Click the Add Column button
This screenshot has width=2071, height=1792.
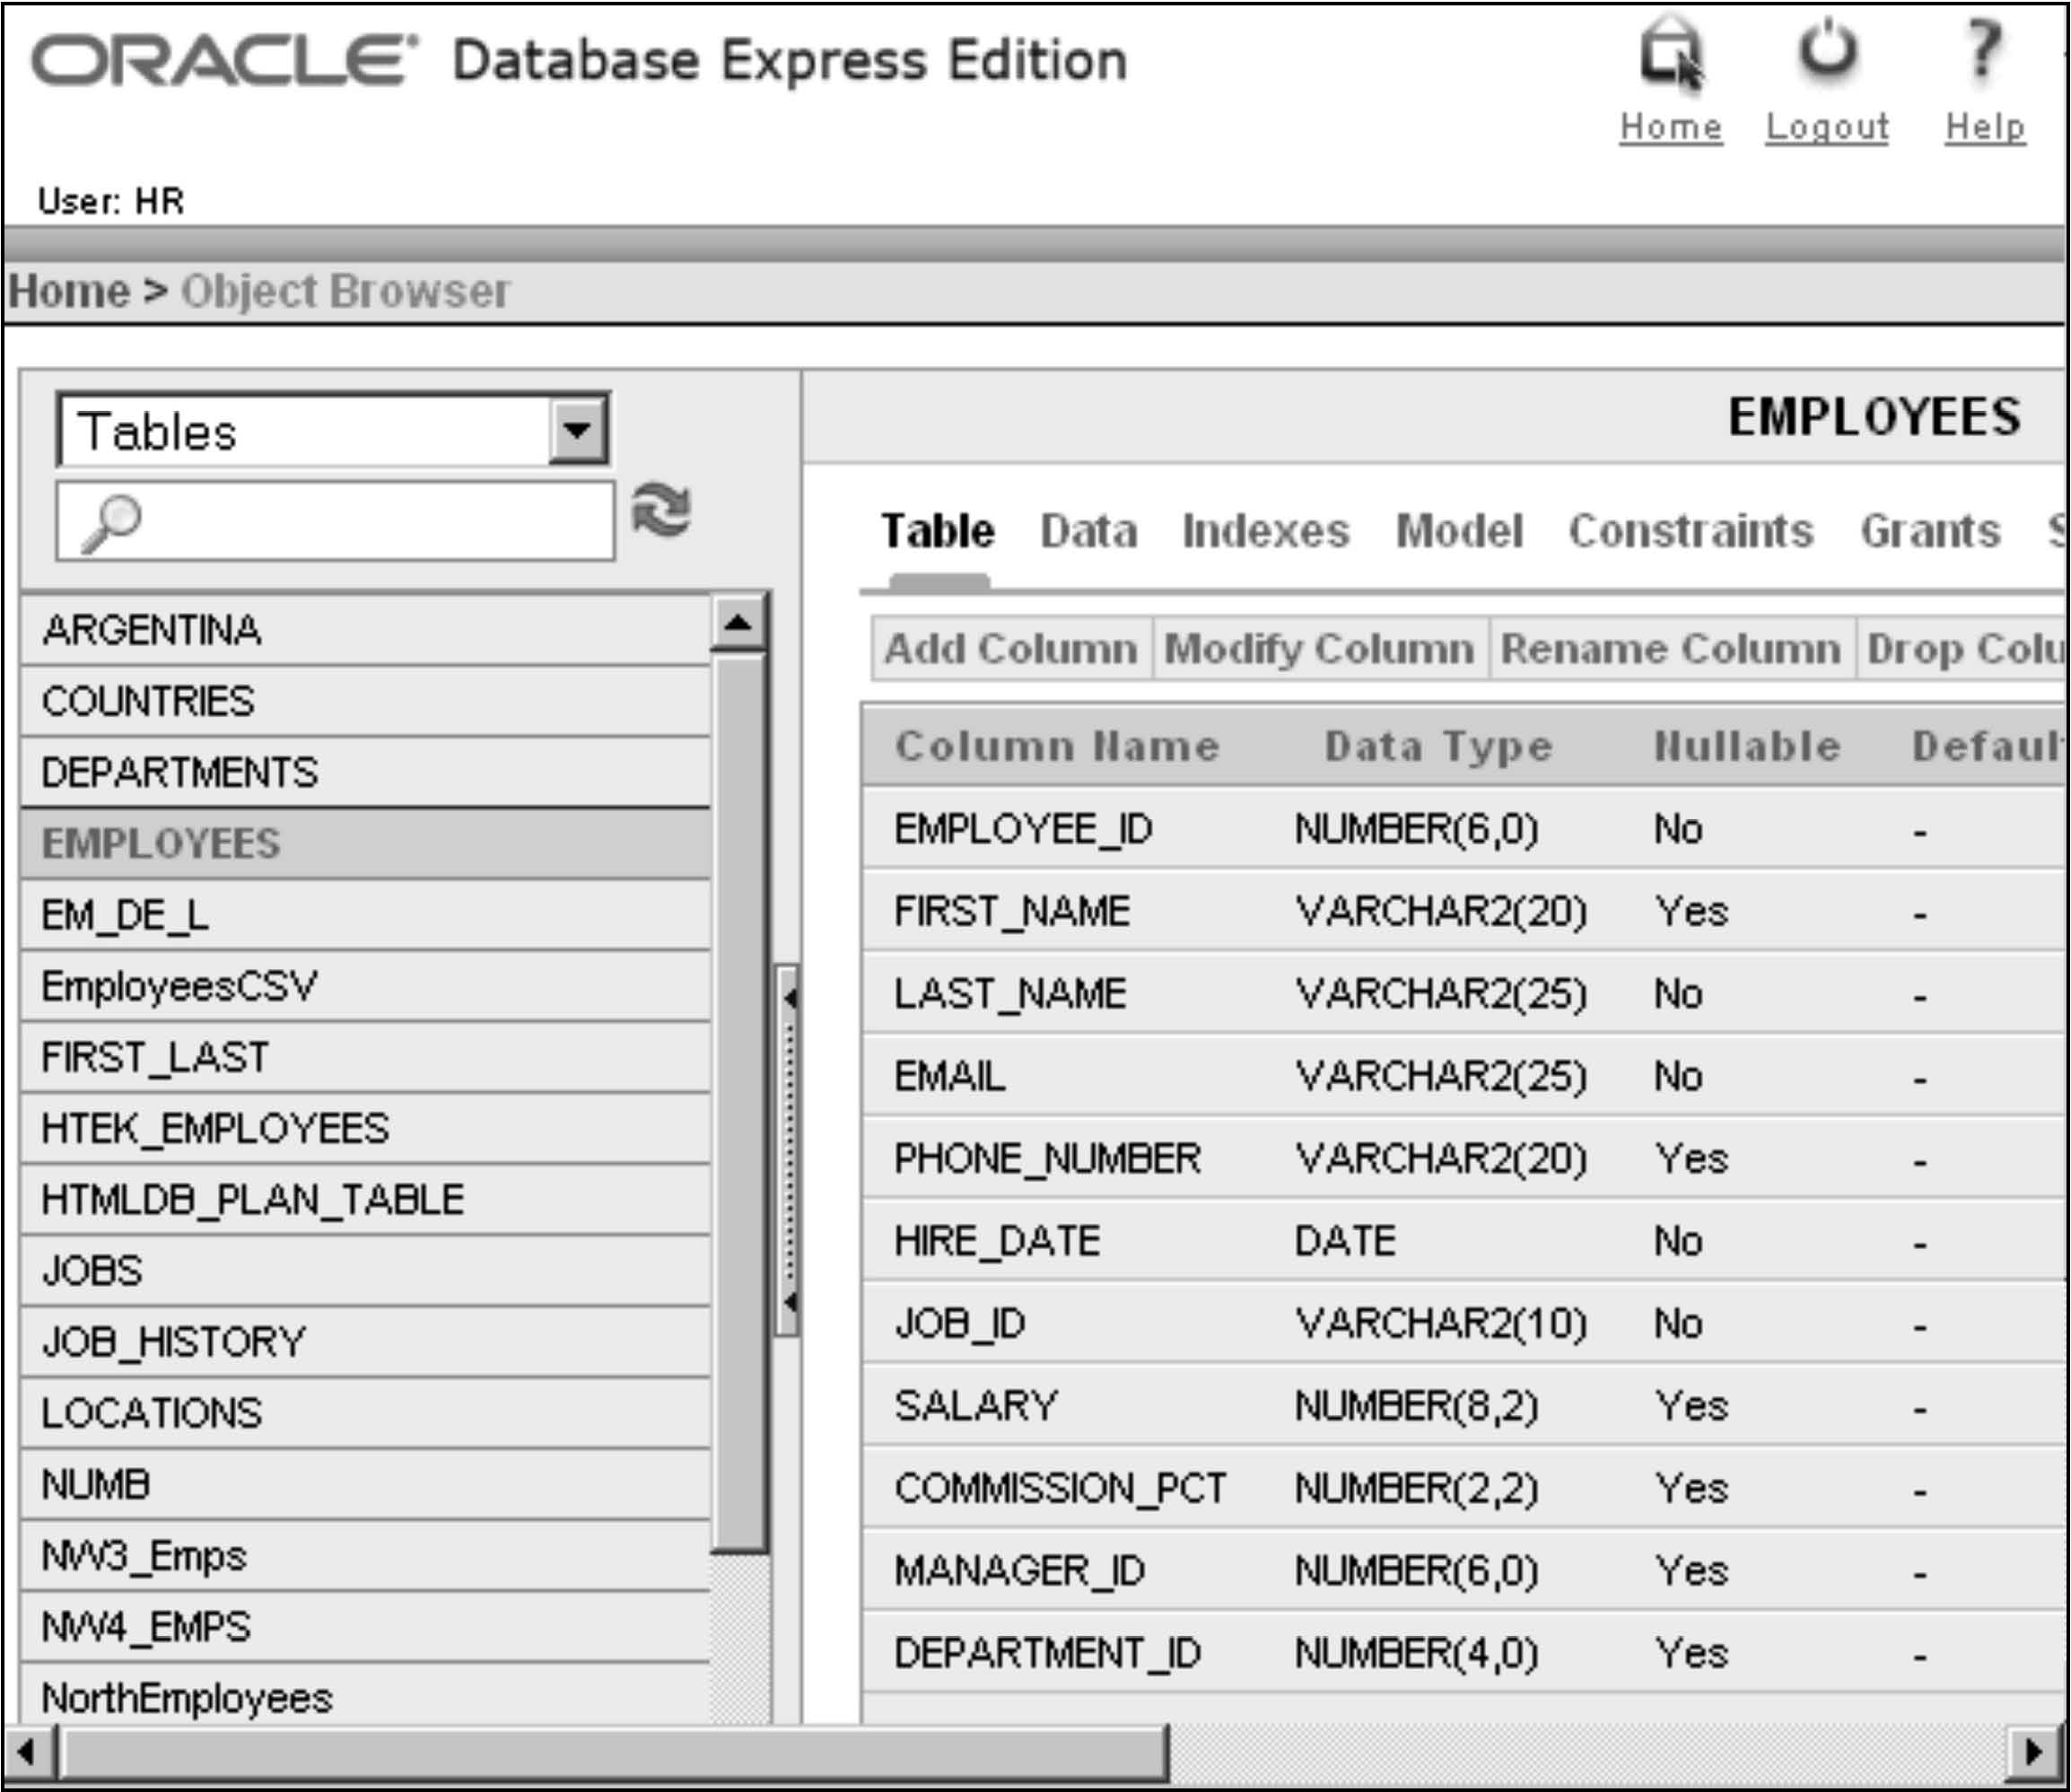[x=1010, y=649]
